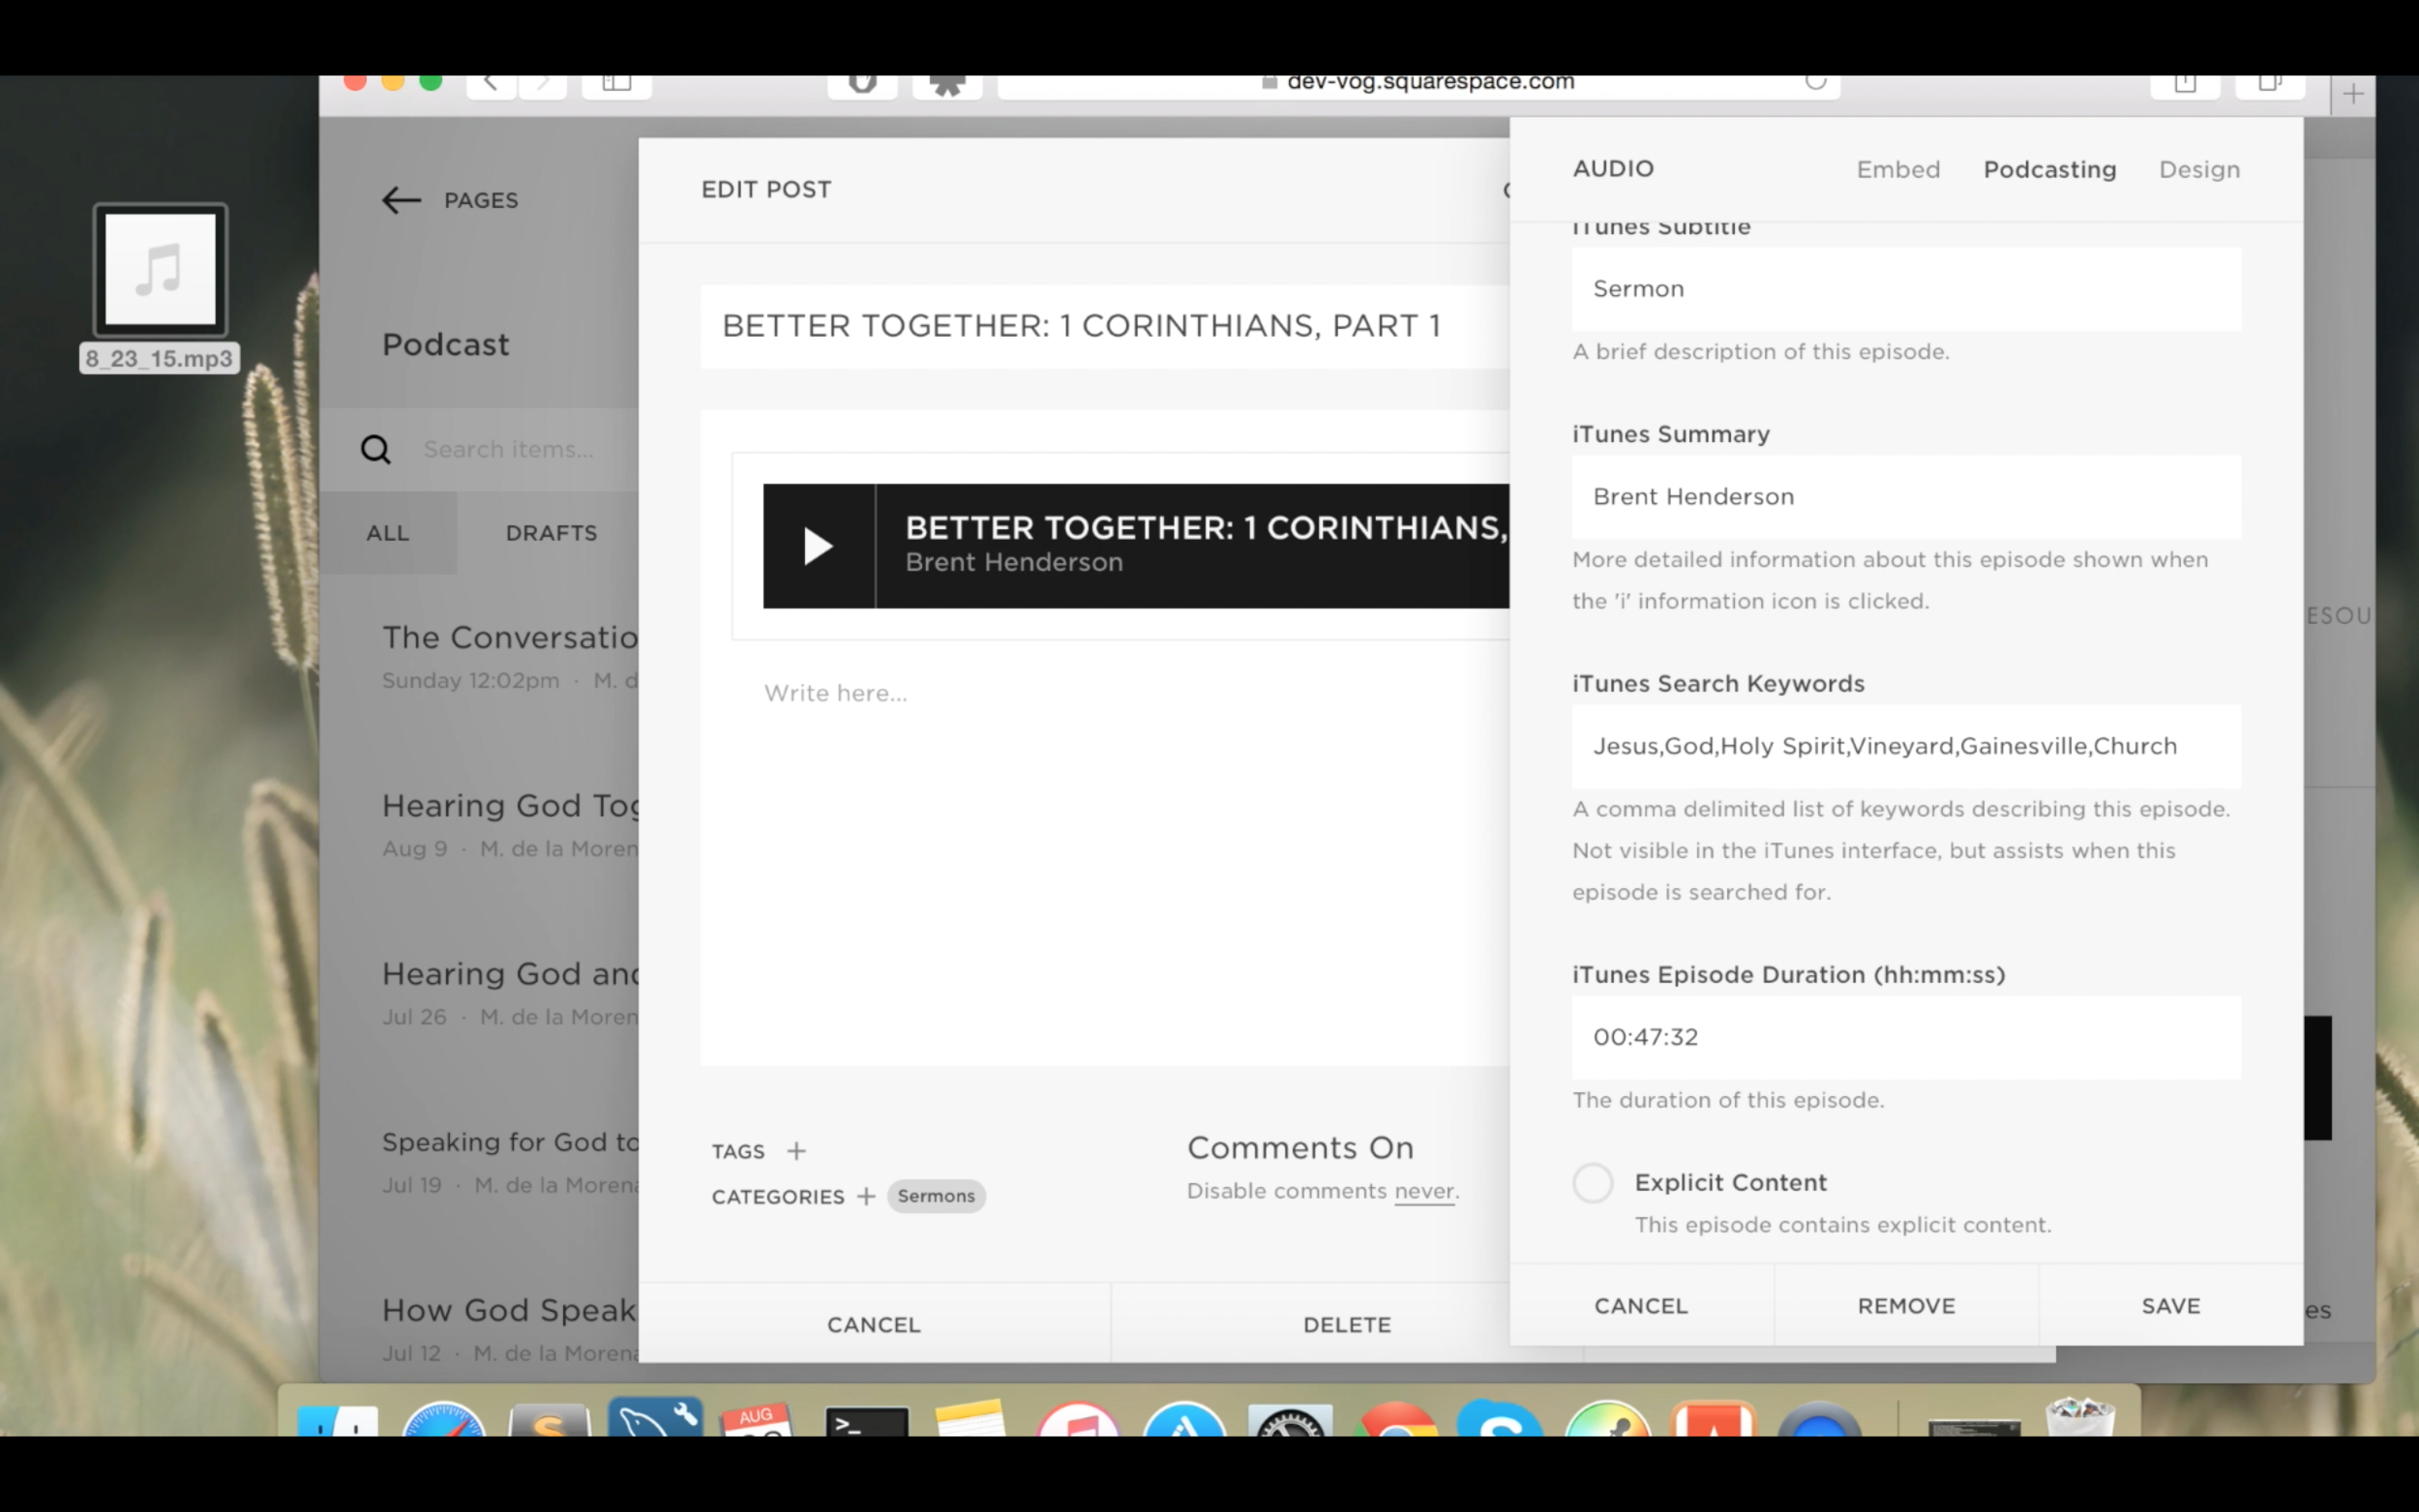Click the puzzle-piece extension icon in Safari toolbar

pos(947,85)
